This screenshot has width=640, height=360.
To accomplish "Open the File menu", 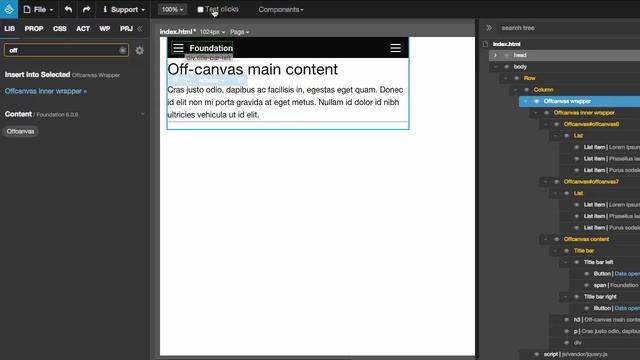I will pos(38,9).
